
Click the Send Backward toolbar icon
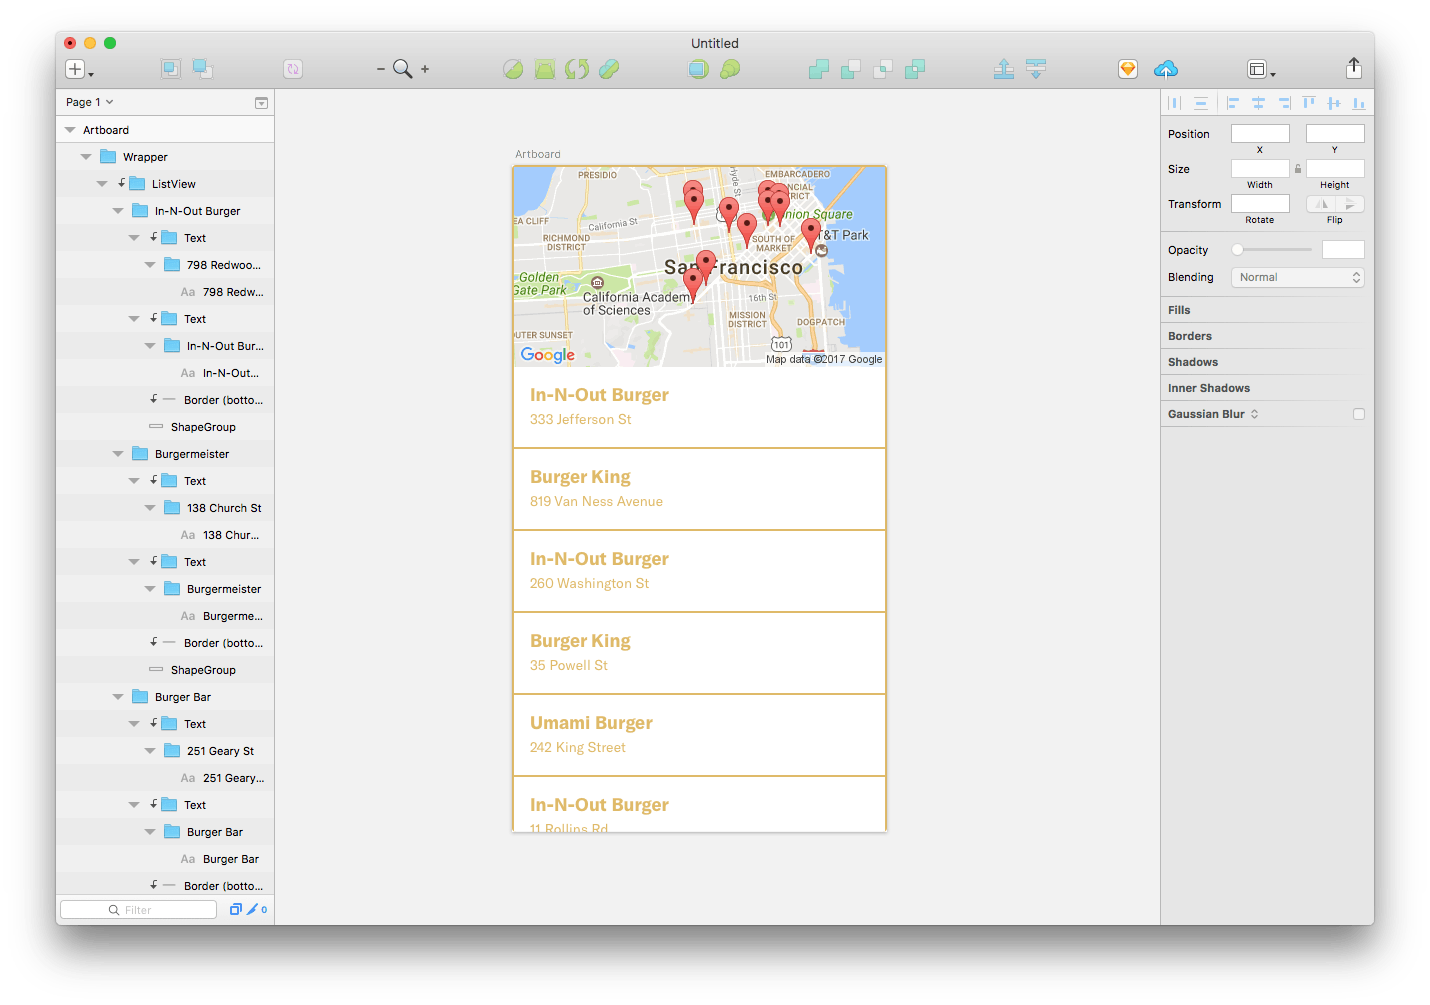1036,69
